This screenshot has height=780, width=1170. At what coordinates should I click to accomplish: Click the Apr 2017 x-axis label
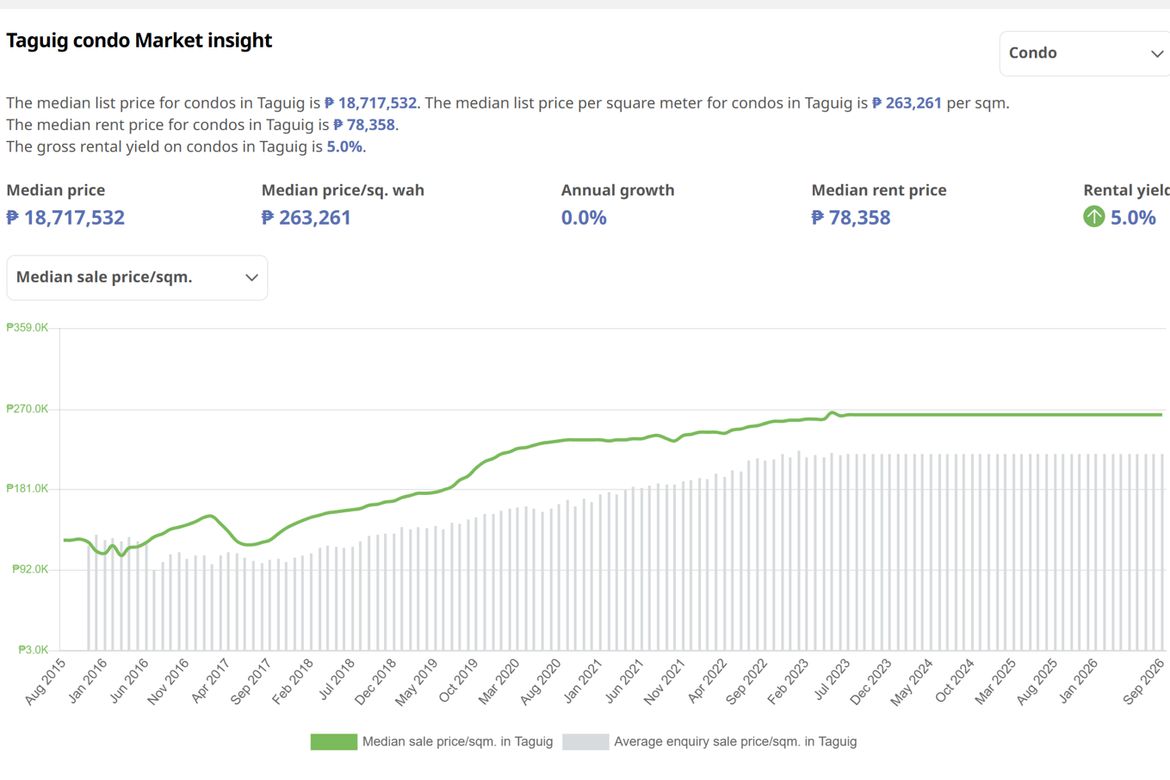210,681
